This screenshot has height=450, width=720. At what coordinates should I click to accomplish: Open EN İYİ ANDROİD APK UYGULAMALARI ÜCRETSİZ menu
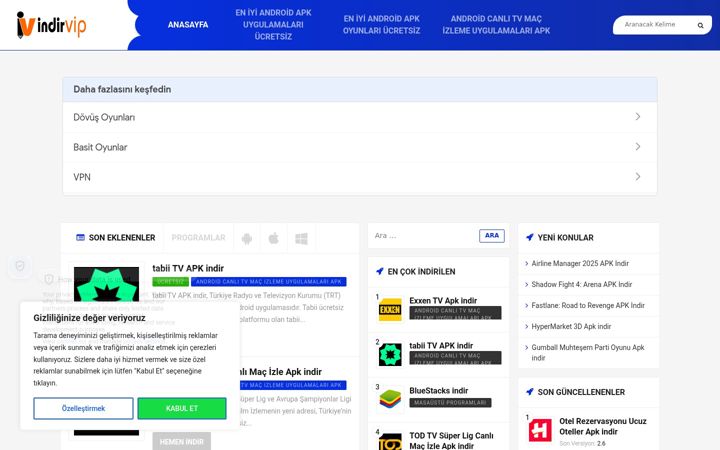[273, 25]
